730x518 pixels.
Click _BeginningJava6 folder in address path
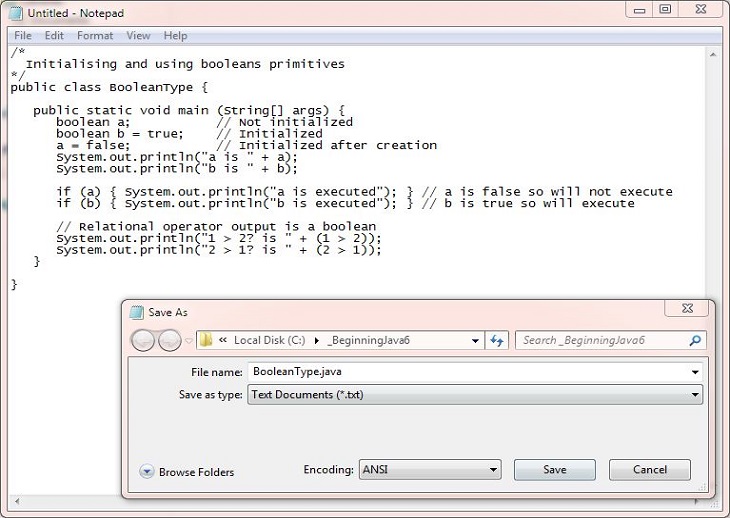[x=368, y=340]
